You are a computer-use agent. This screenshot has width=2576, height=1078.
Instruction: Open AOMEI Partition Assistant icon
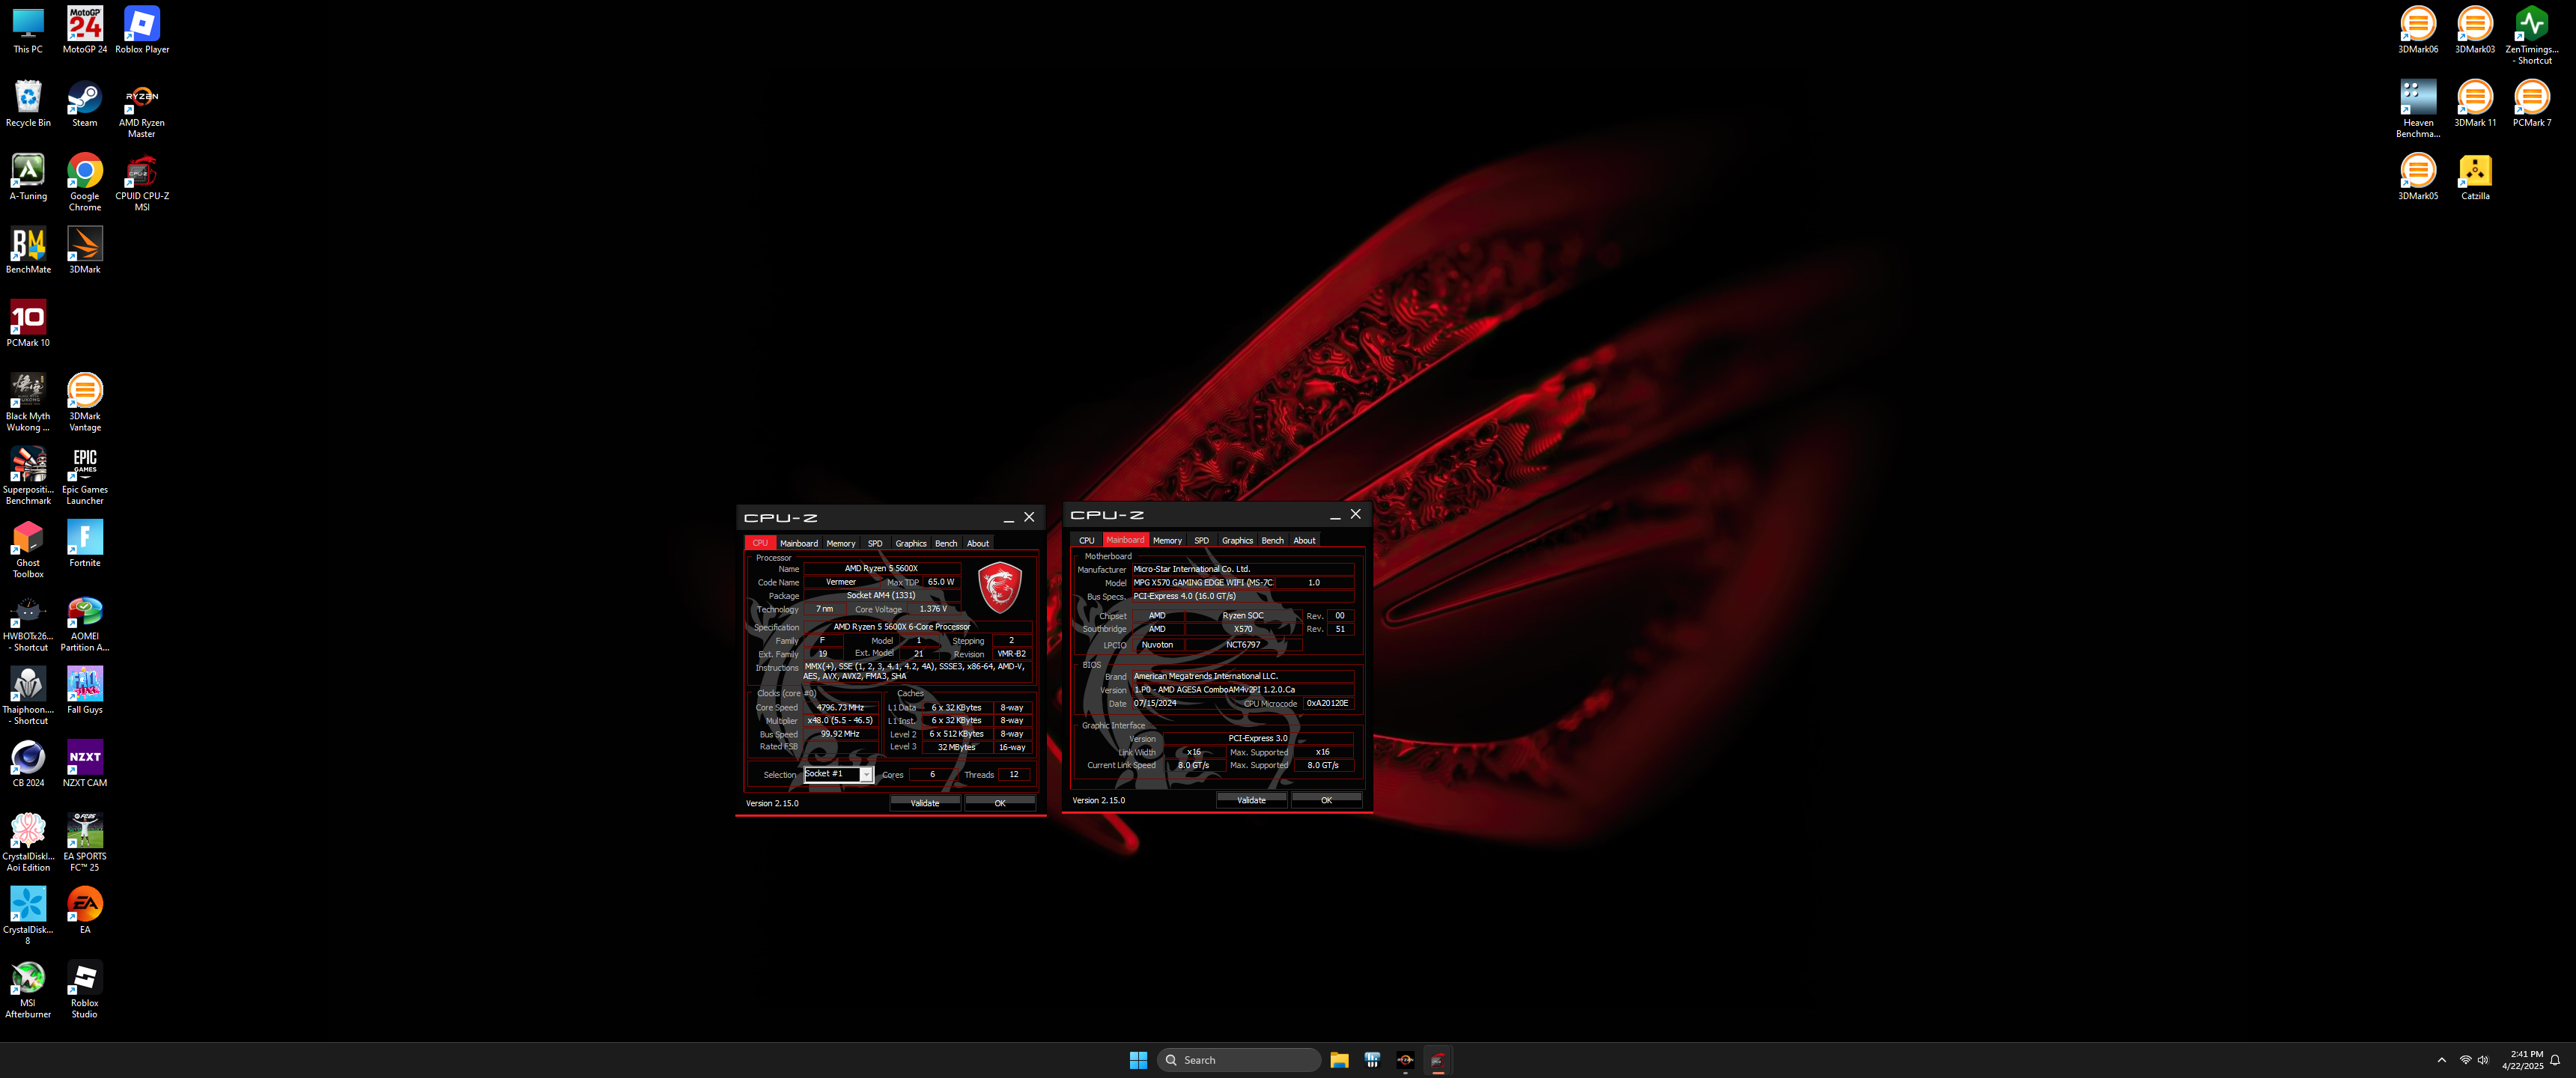point(85,622)
